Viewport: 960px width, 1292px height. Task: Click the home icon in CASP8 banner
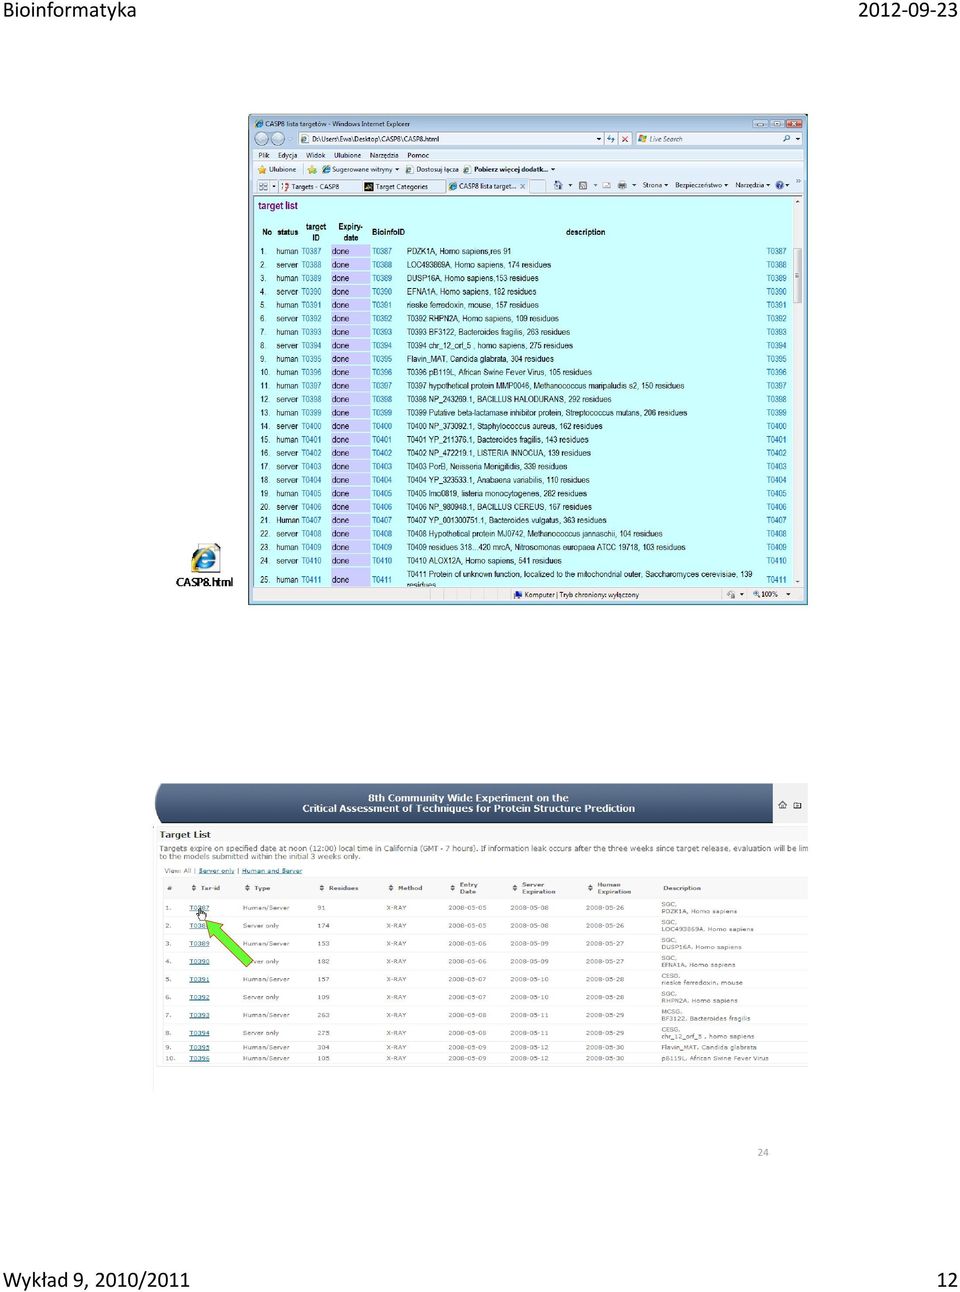point(782,805)
